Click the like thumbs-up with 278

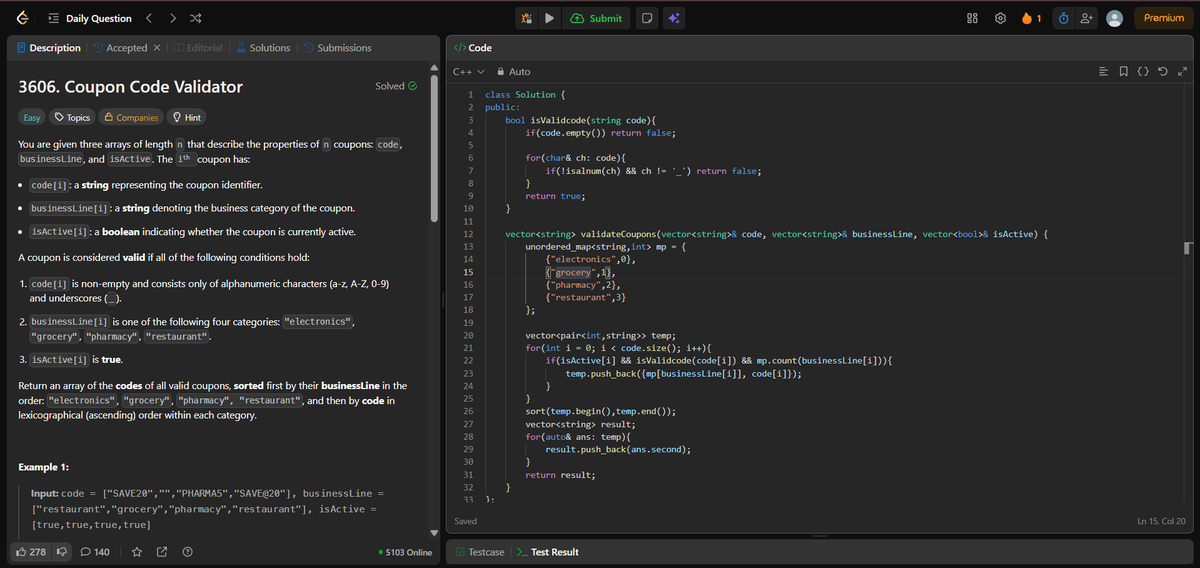[x=30, y=552]
